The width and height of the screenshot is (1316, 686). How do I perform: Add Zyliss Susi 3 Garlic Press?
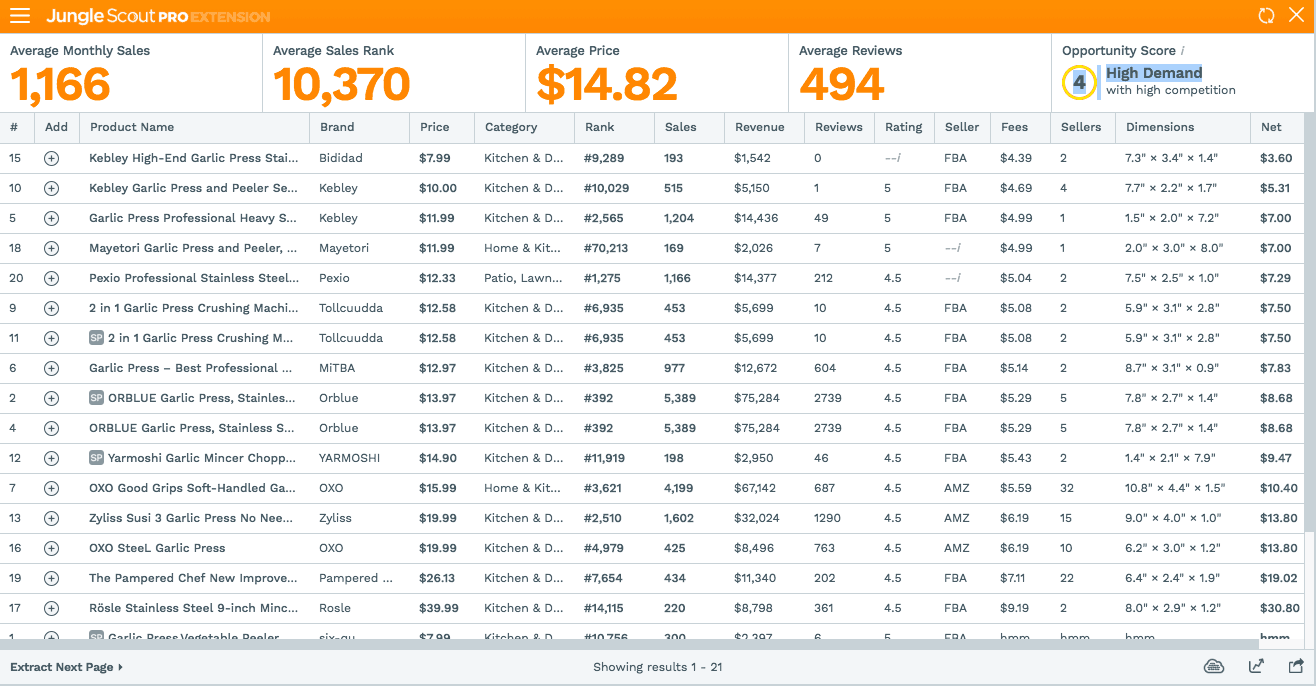tap(51, 518)
